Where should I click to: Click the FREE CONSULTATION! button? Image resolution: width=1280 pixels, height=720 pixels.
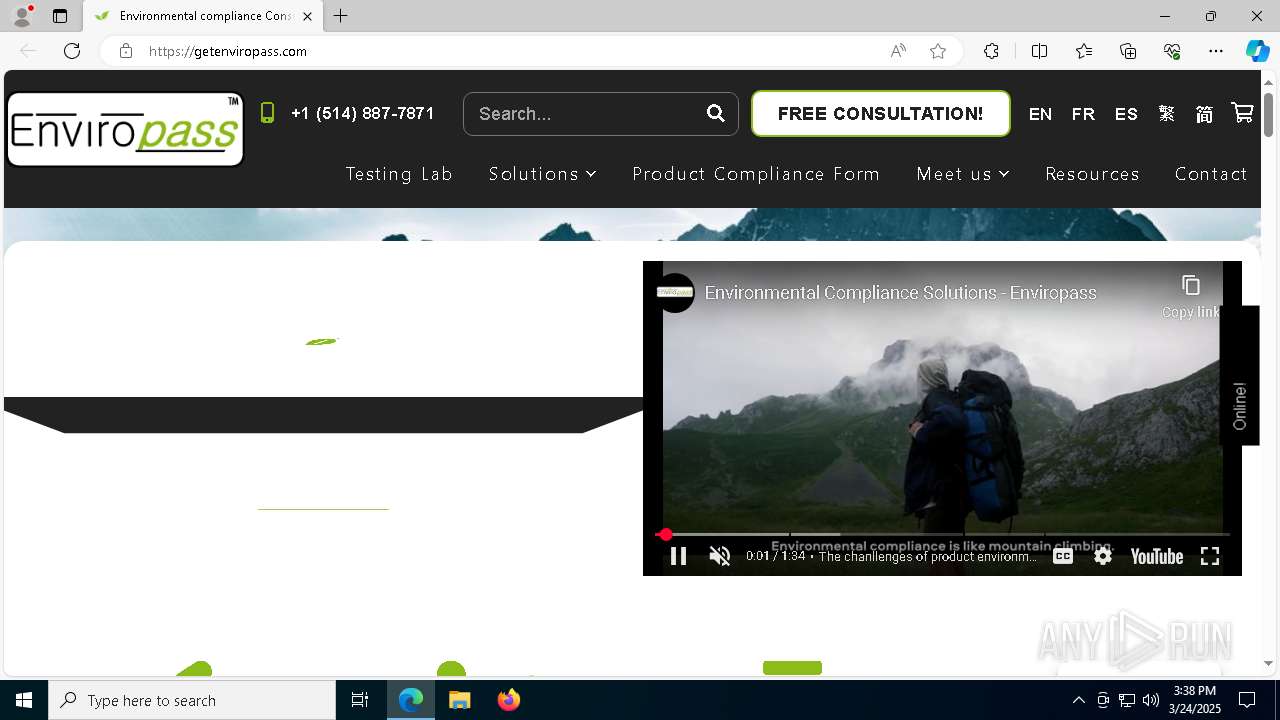(880, 113)
